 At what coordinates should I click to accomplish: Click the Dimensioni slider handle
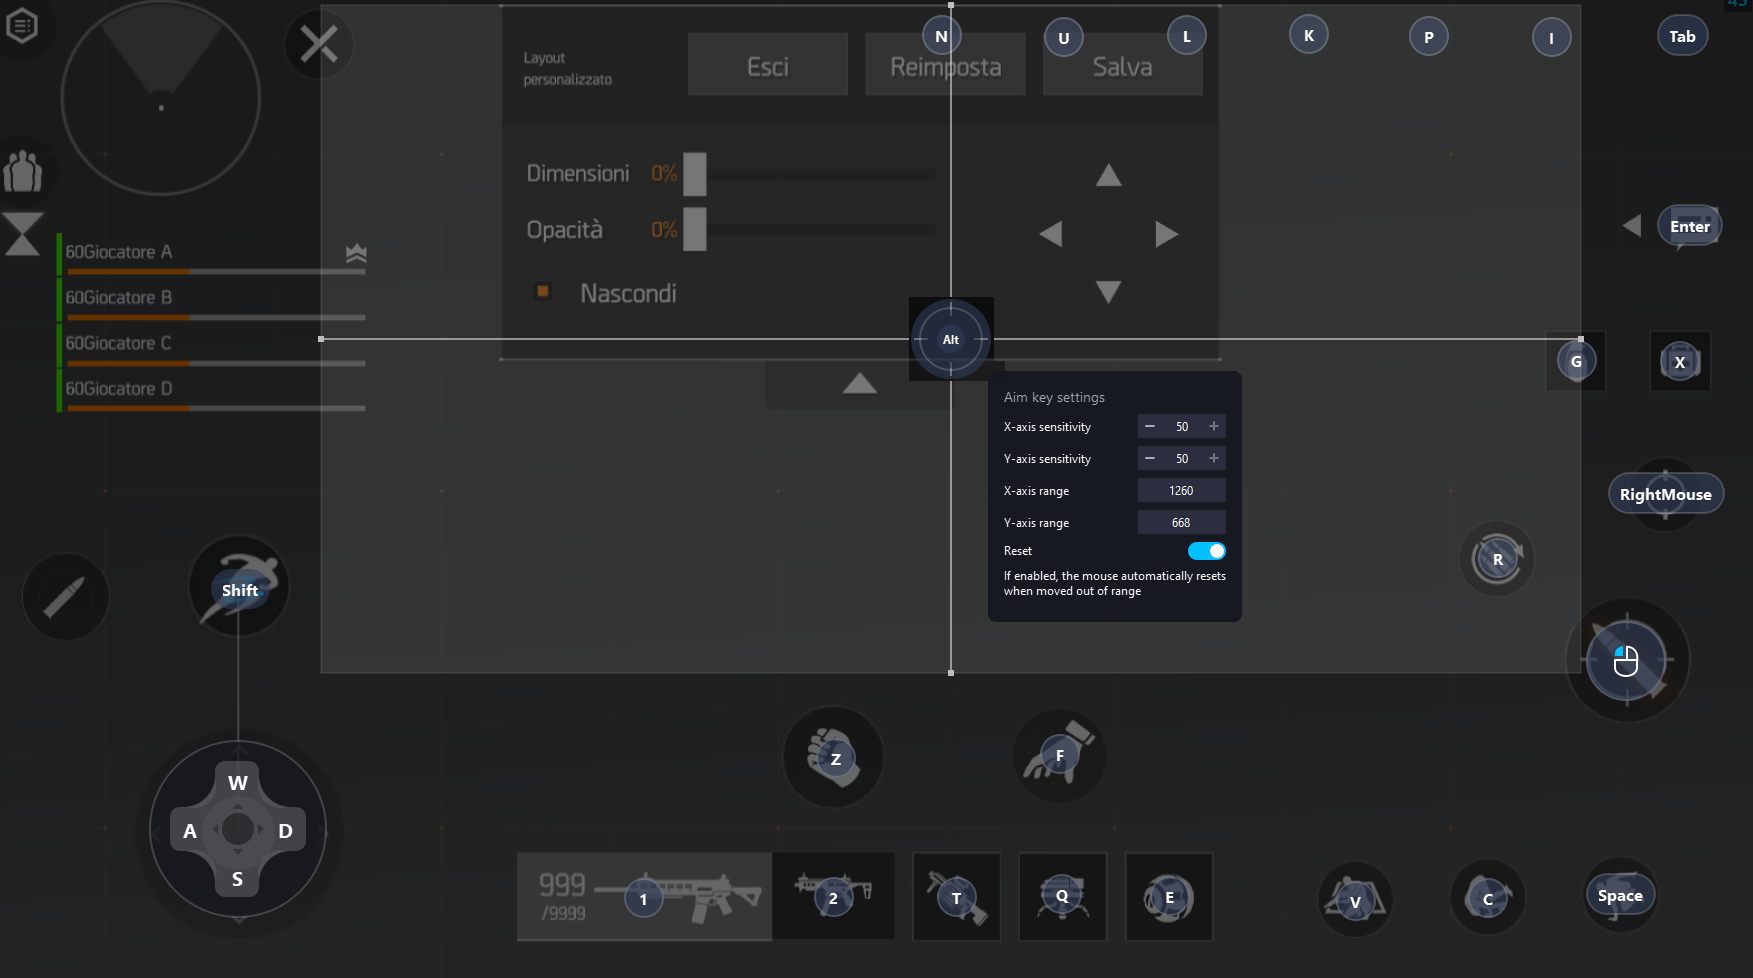[x=695, y=174]
